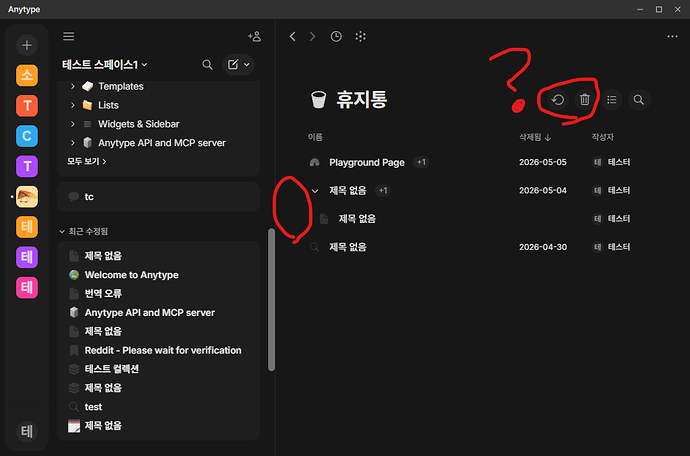Image resolution: width=690 pixels, height=456 pixels.
Task: Open the version history clock icon
Action: pos(336,37)
